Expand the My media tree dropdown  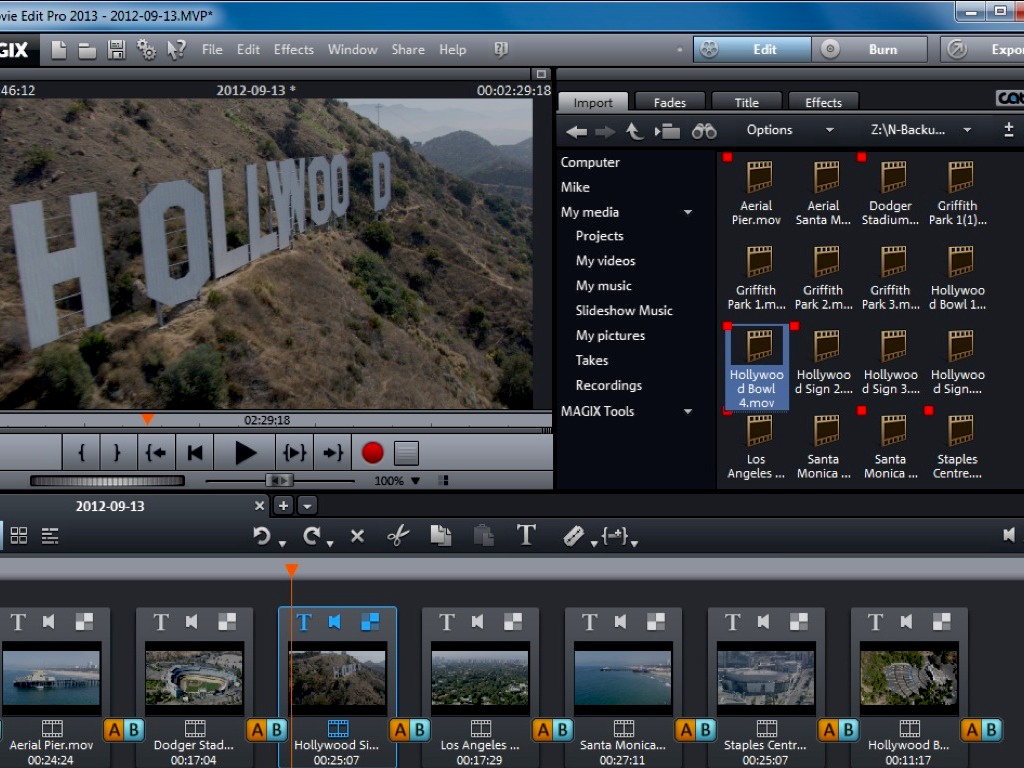(x=688, y=212)
